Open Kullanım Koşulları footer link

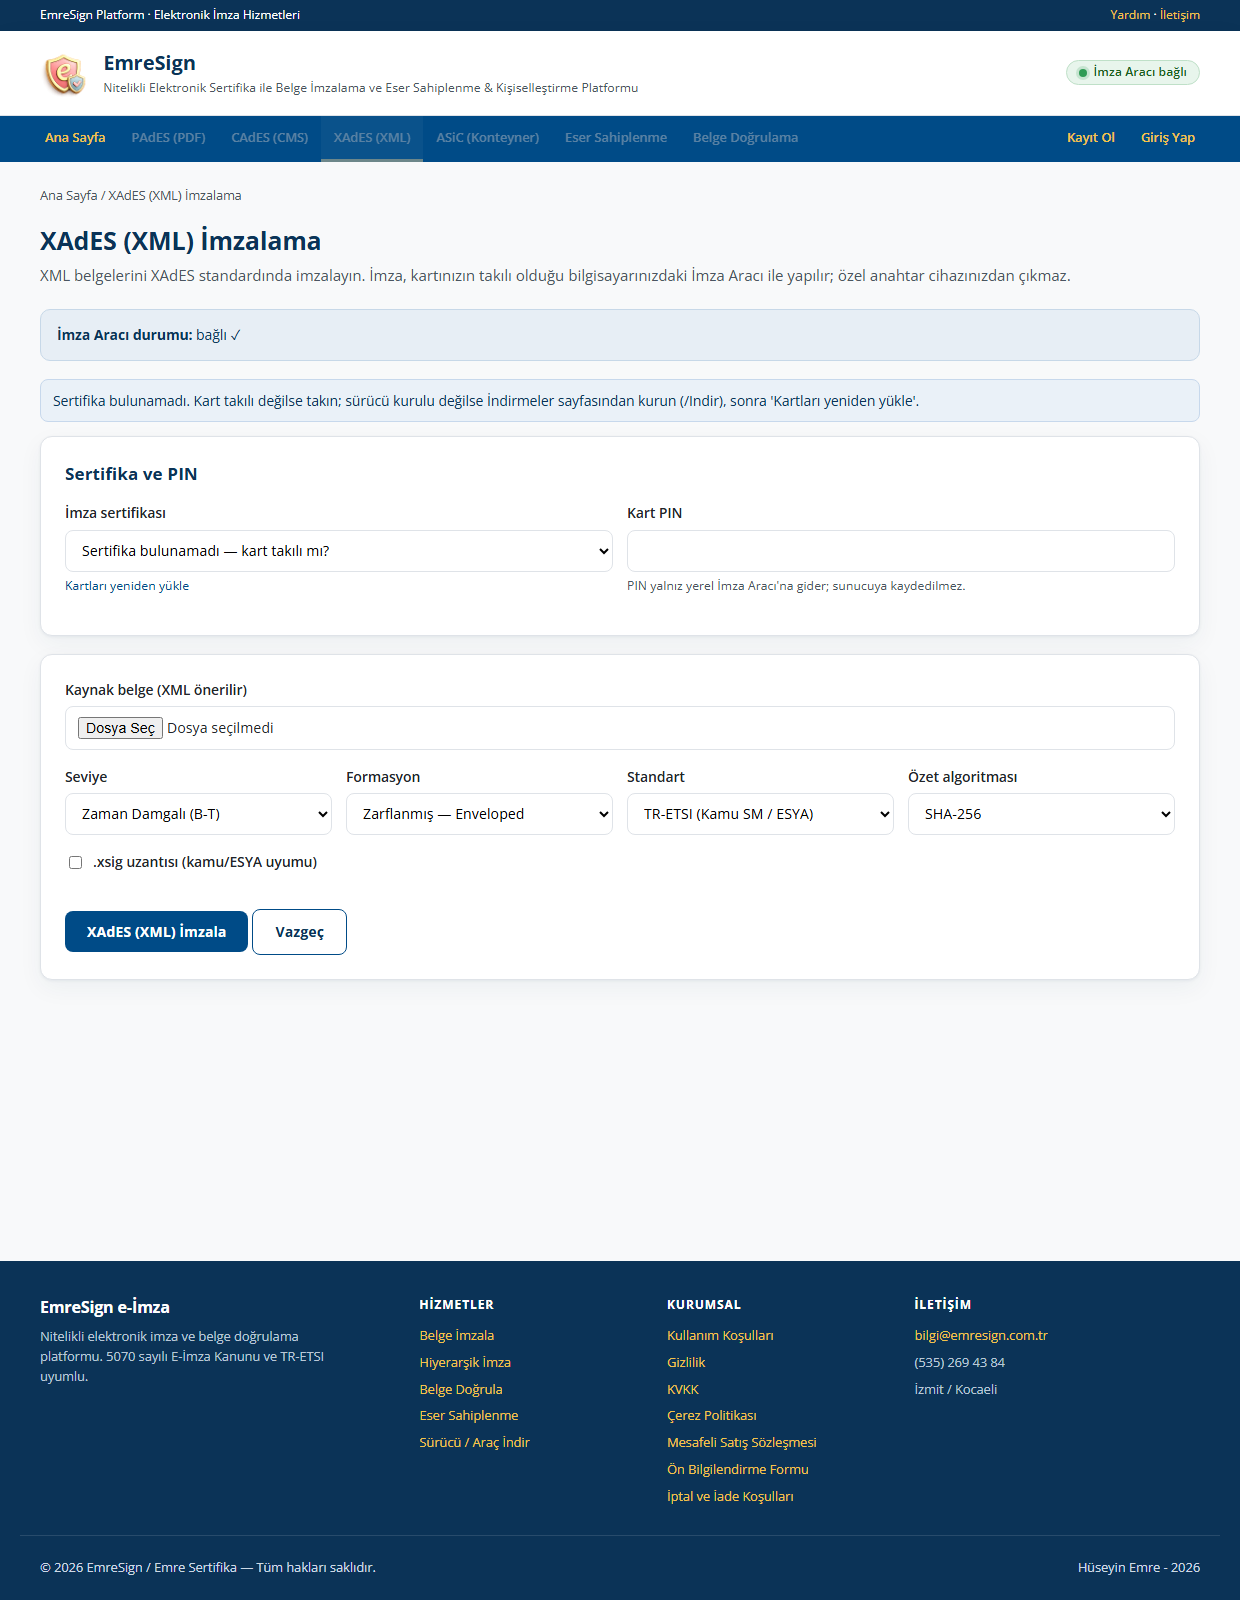pyautogui.click(x=720, y=1336)
